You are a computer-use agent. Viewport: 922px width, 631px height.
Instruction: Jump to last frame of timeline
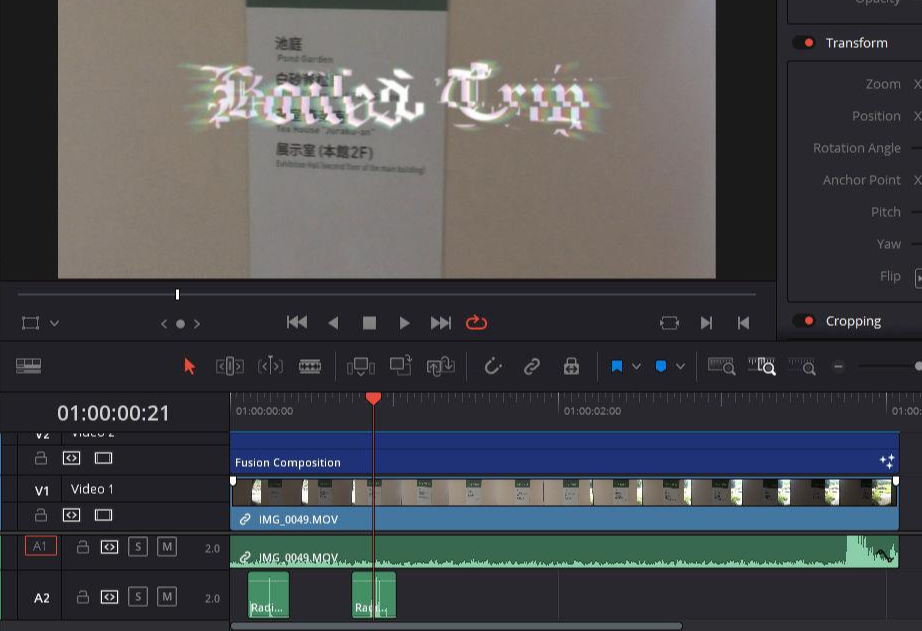click(441, 323)
